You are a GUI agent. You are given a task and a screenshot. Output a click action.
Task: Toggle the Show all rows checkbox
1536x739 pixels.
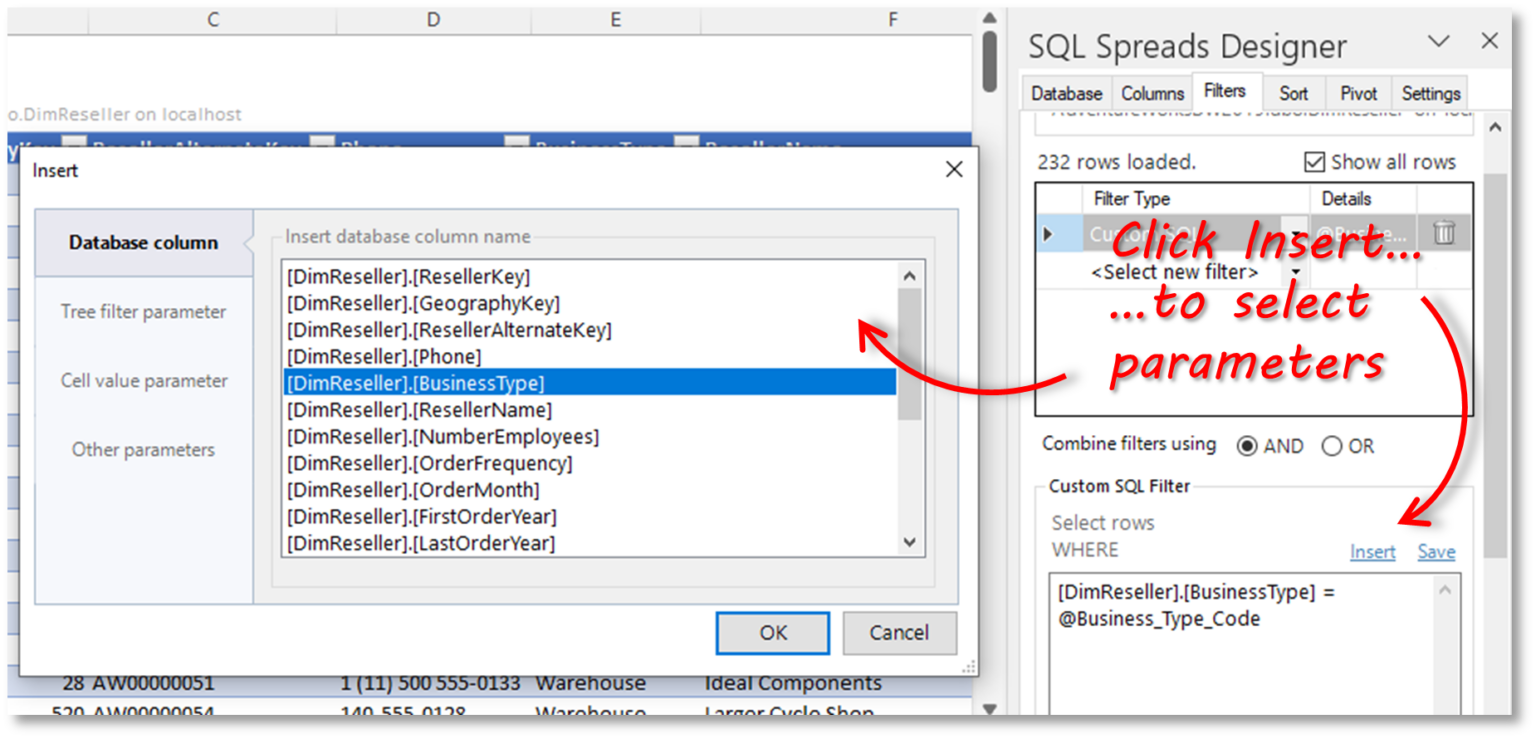point(1315,162)
